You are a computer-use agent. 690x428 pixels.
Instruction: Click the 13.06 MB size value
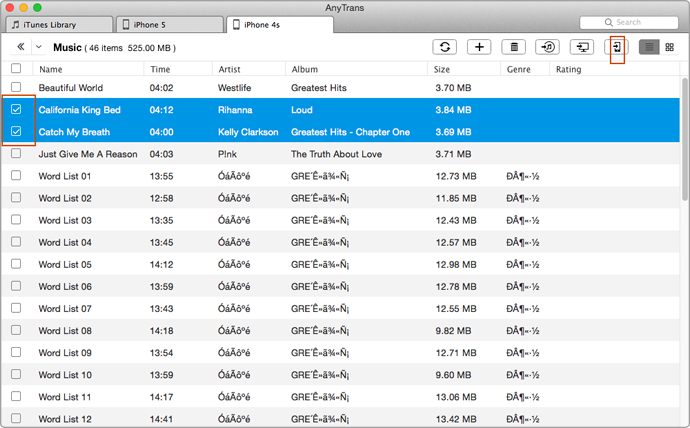tap(456, 397)
